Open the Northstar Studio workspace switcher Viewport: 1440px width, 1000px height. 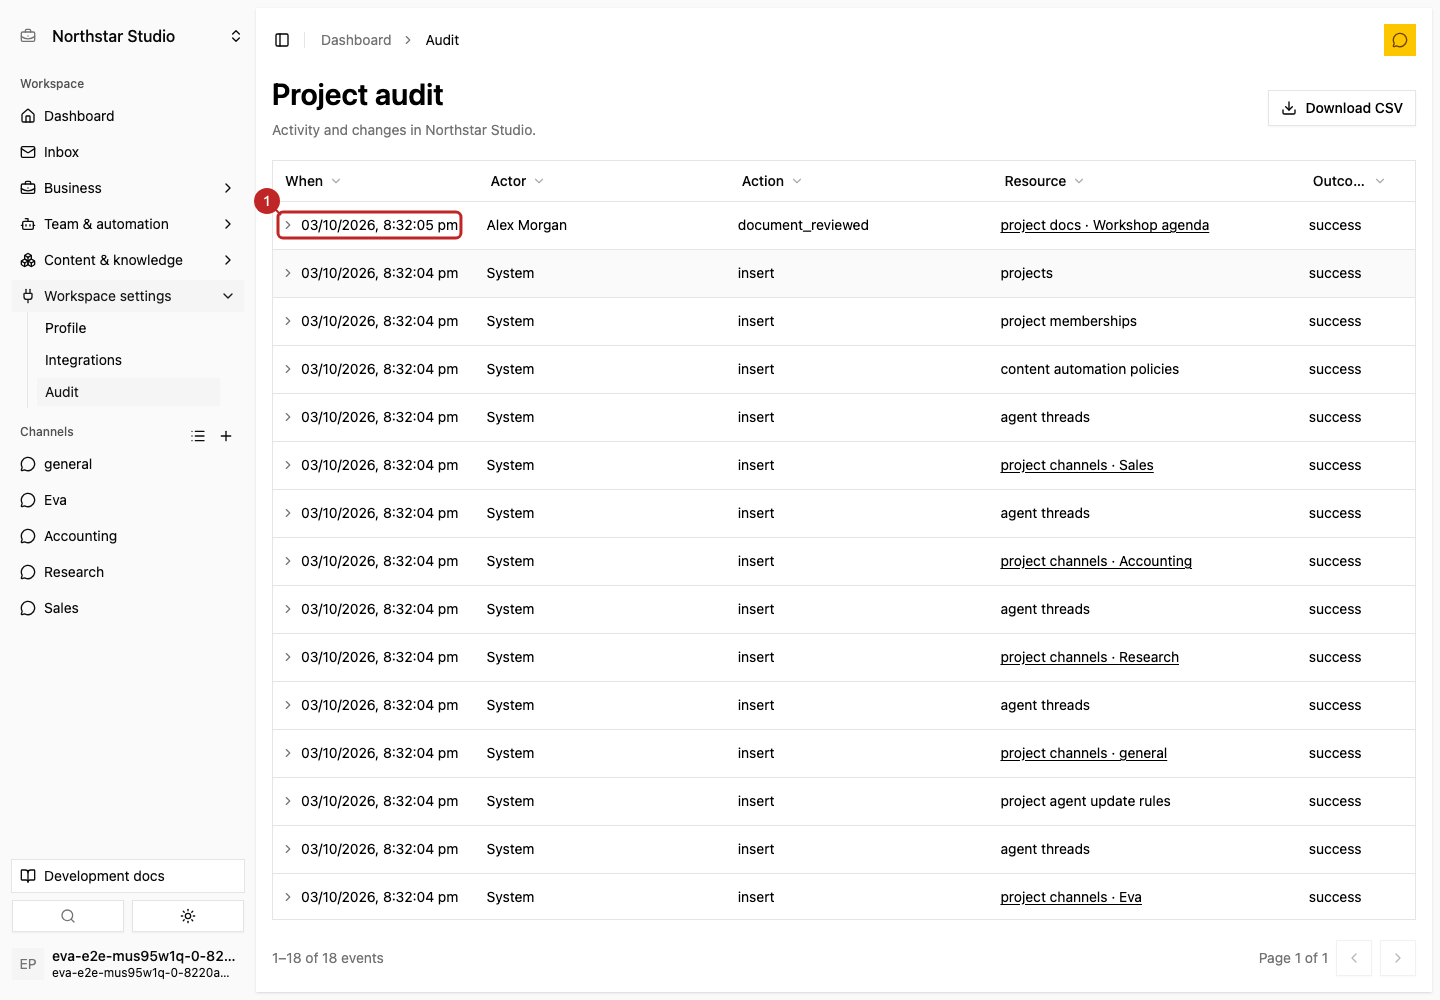tap(130, 36)
